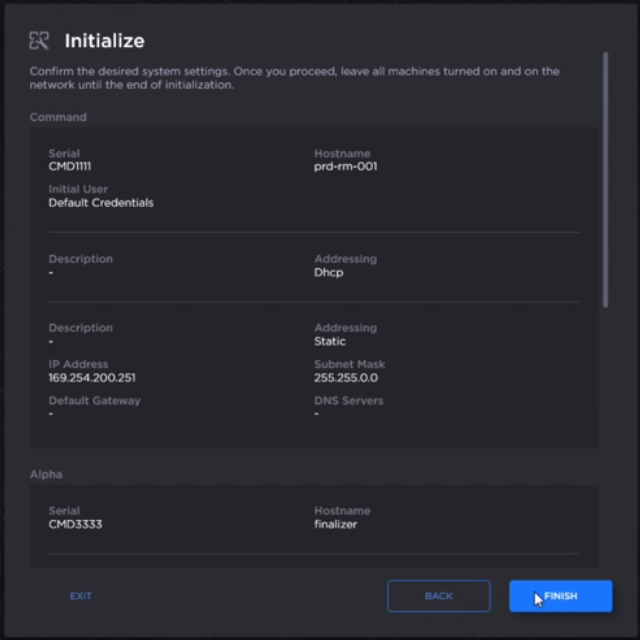Click the confirm system settings instruction text

(x=294, y=78)
